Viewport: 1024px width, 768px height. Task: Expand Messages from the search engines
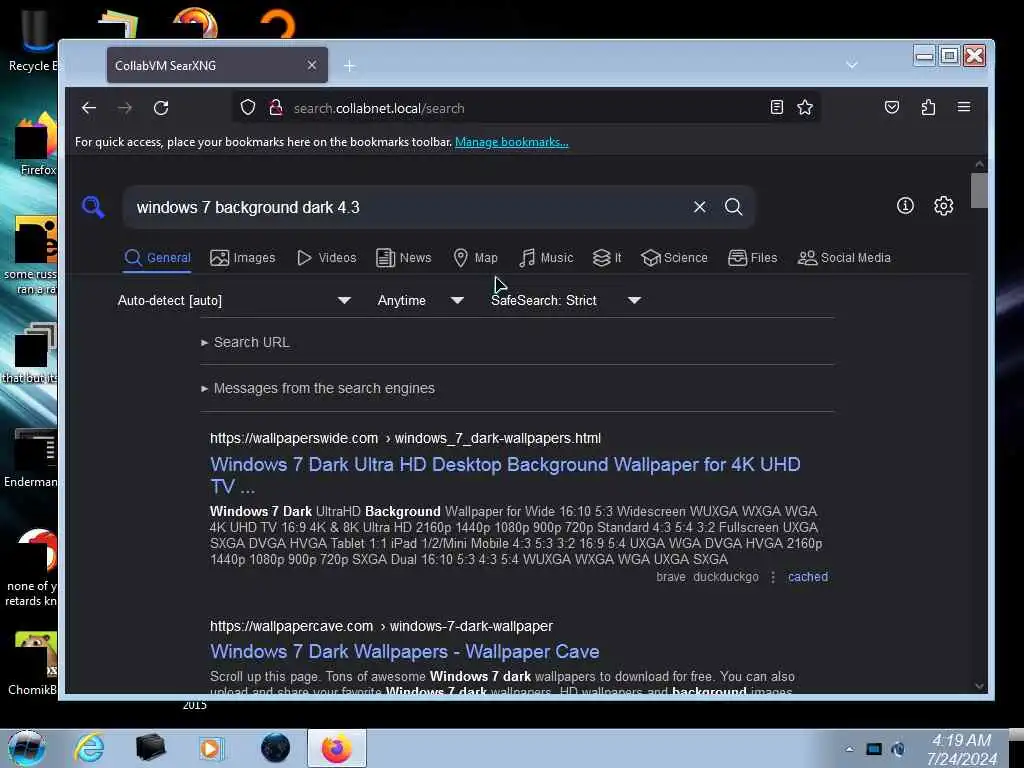318,388
